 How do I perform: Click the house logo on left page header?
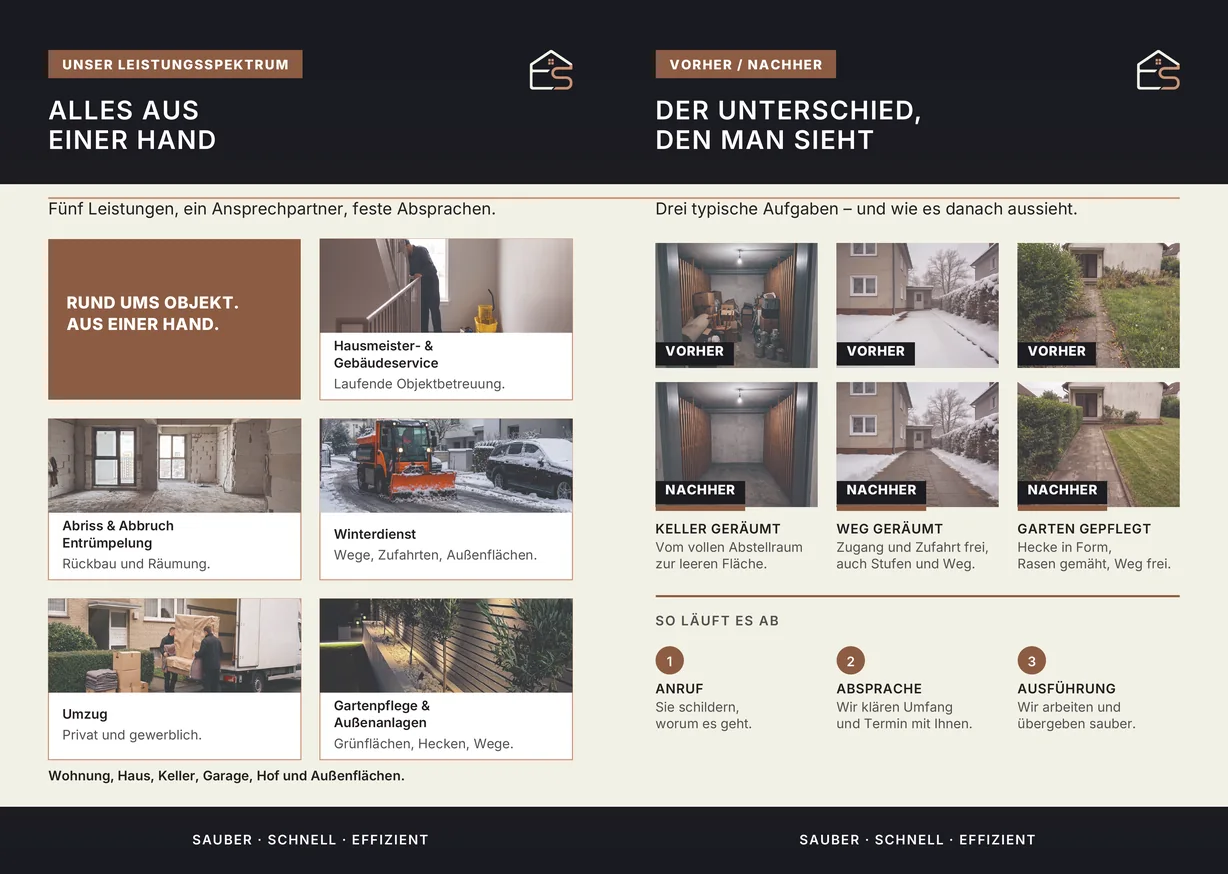[551, 70]
